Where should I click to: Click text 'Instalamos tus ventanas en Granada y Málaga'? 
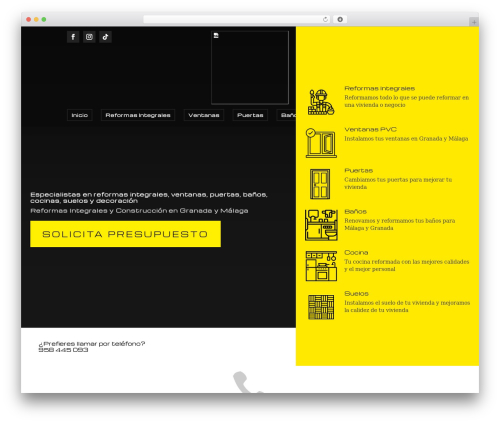[406, 138]
